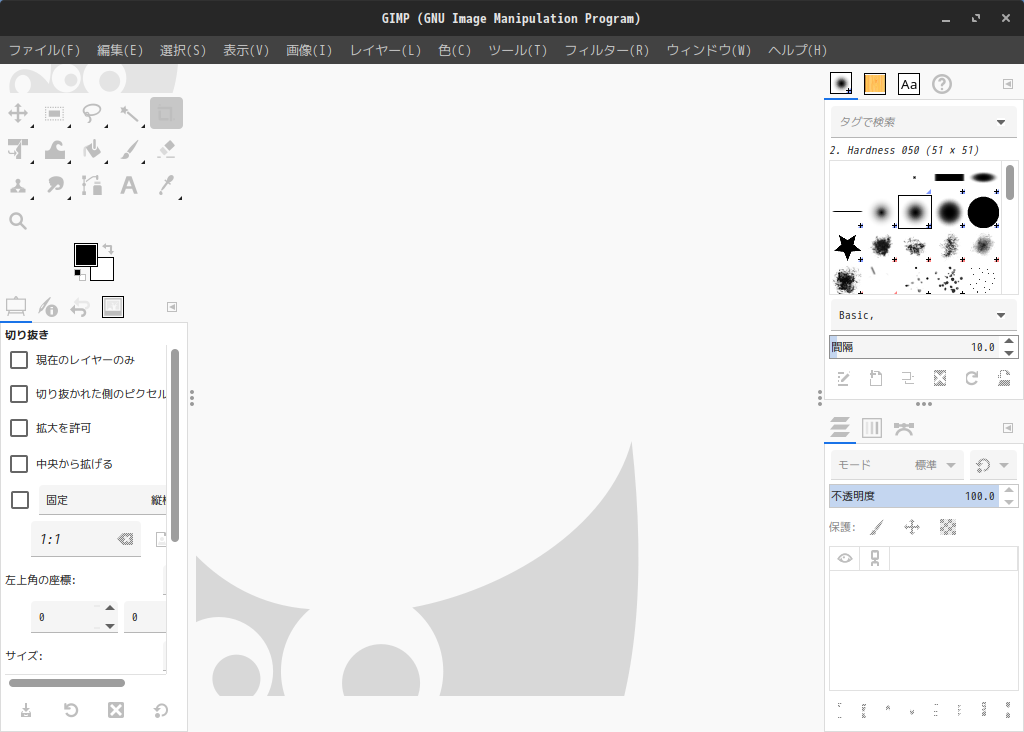Select the Rectangle Select tool
Viewport: 1024px width, 732px height.
tap(55, 114)
